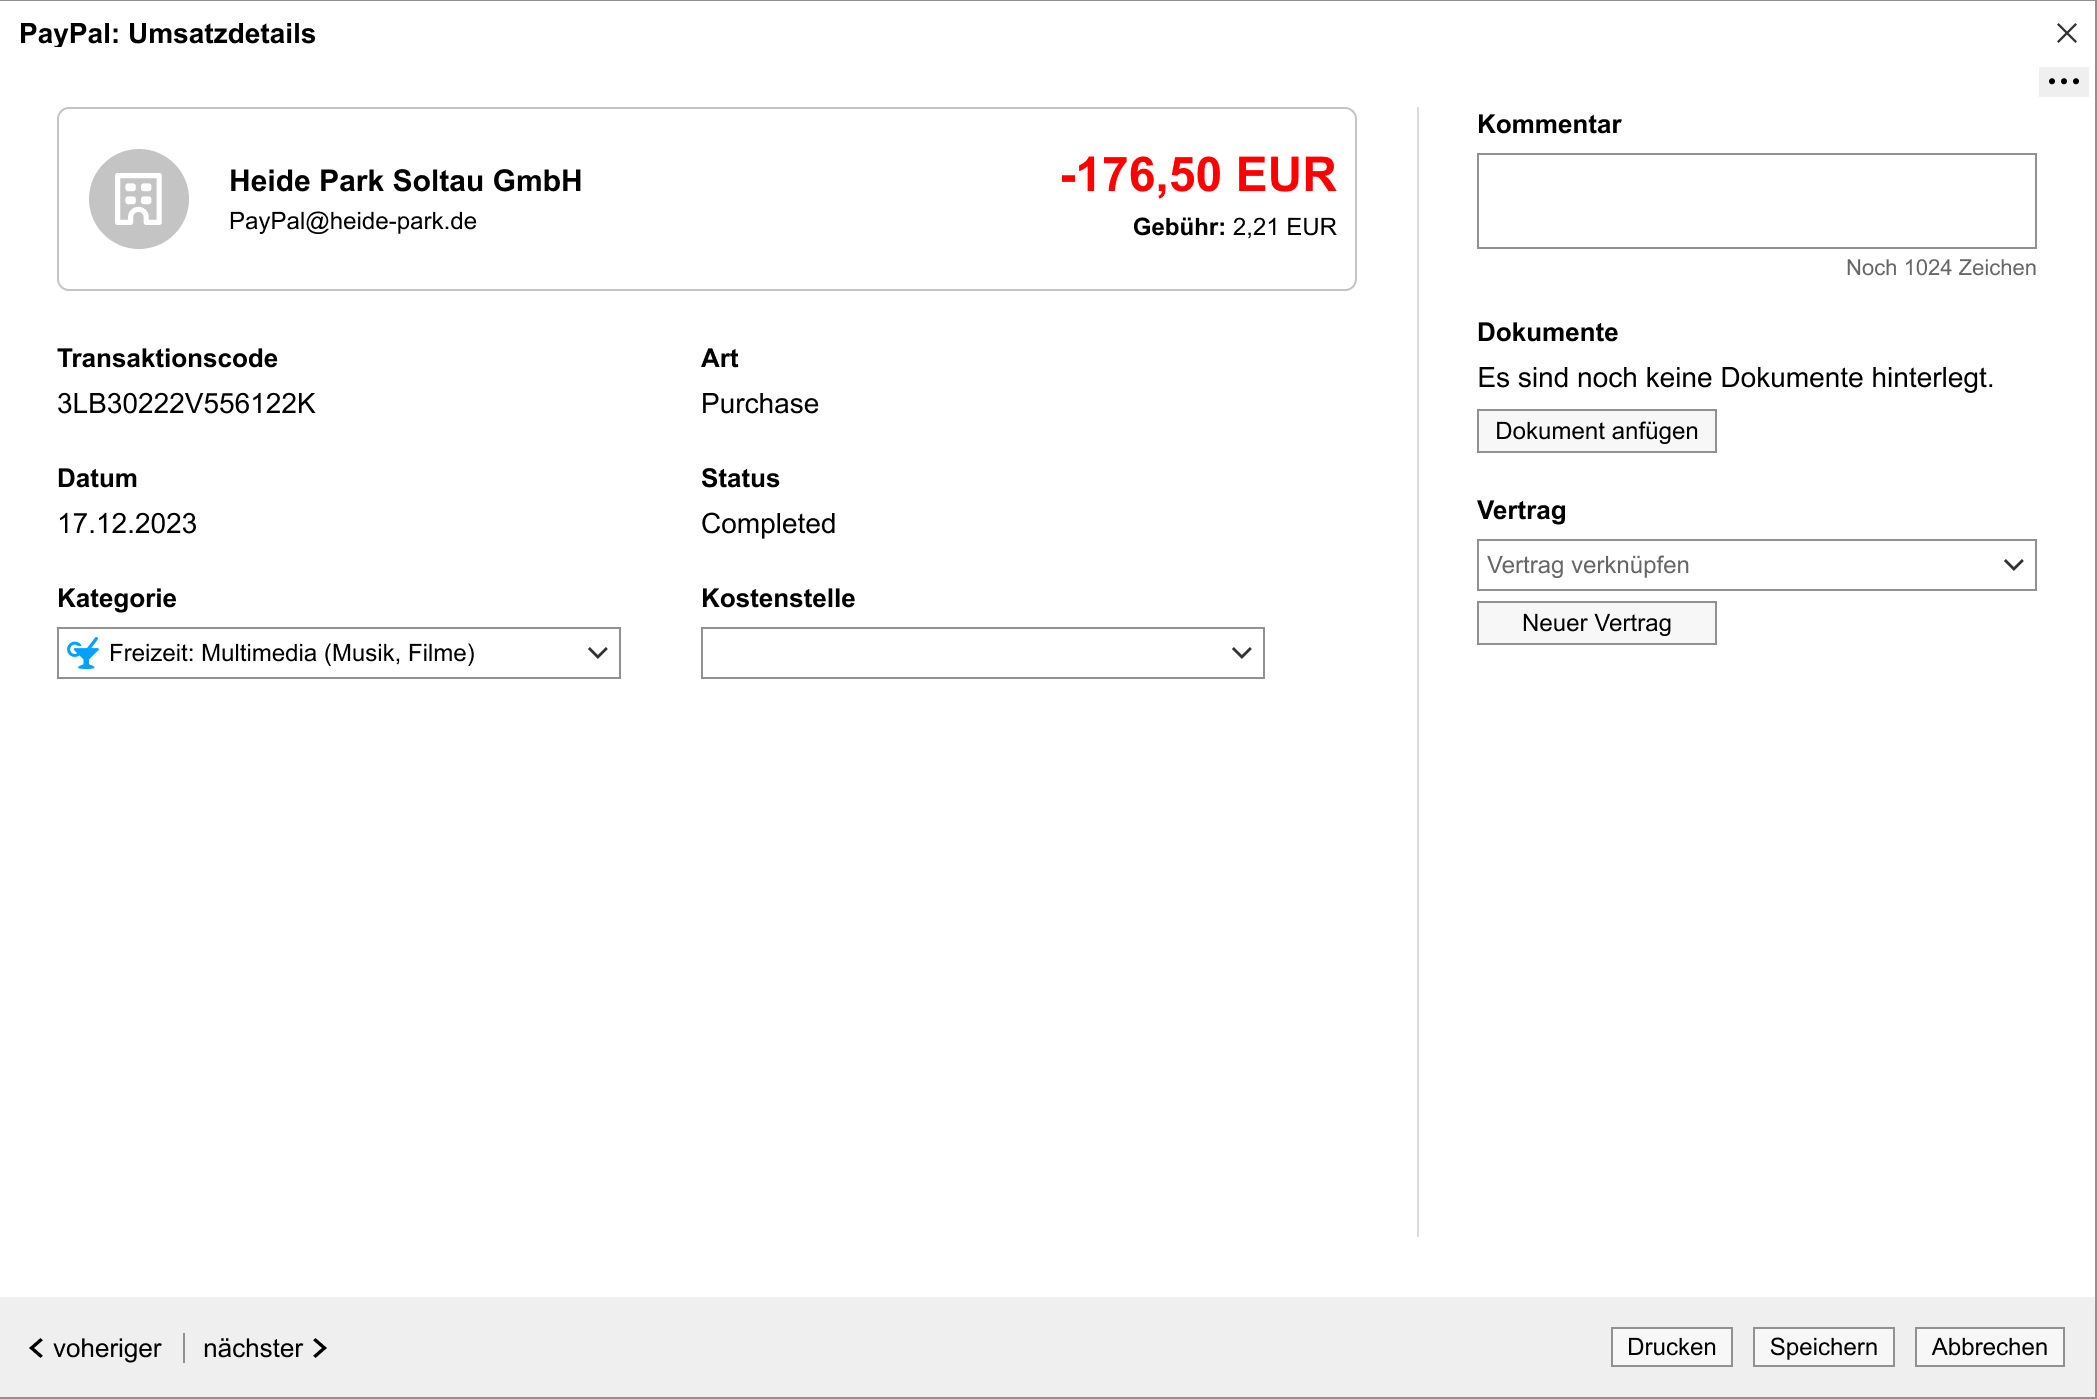Viewport: 2097px width, 1399px height.
Task: Open the ellipsis options menu
Action: pos(2063,82)
